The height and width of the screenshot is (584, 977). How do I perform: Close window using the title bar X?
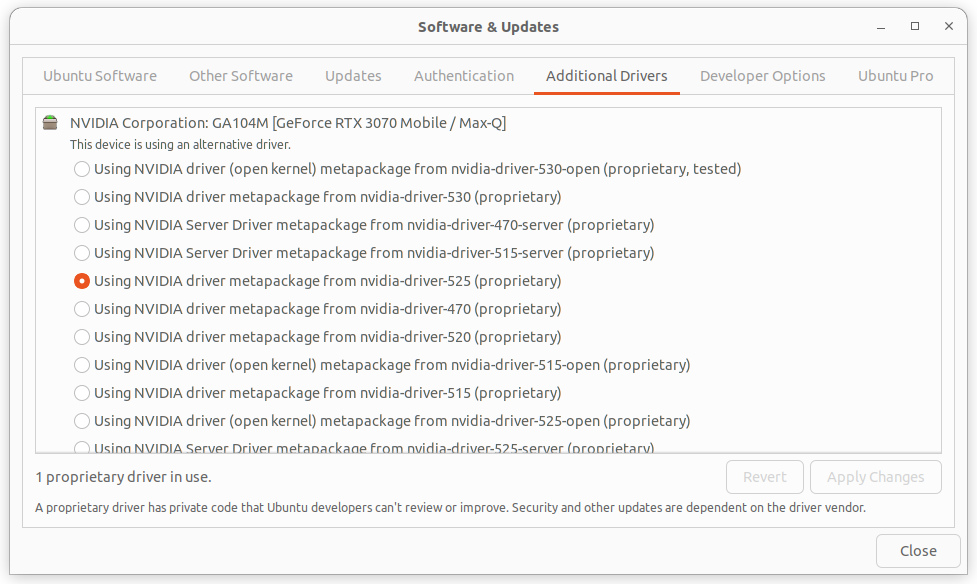coord(948,26)
